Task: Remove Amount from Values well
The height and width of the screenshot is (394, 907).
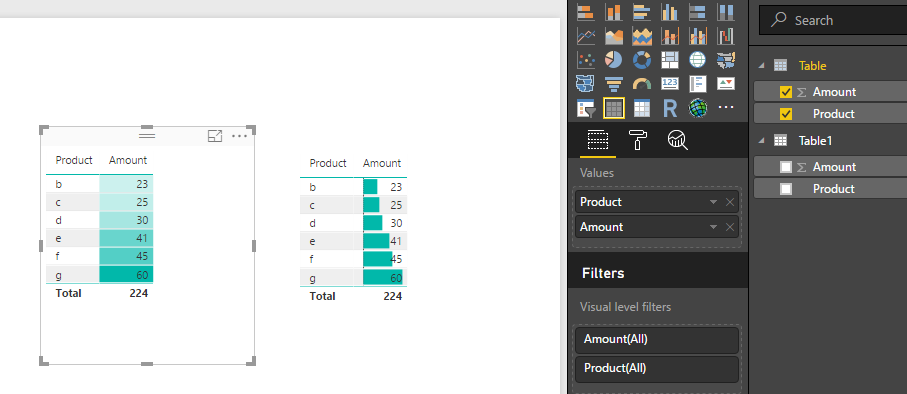Action: pyautogui.click(x=730, y=227)
